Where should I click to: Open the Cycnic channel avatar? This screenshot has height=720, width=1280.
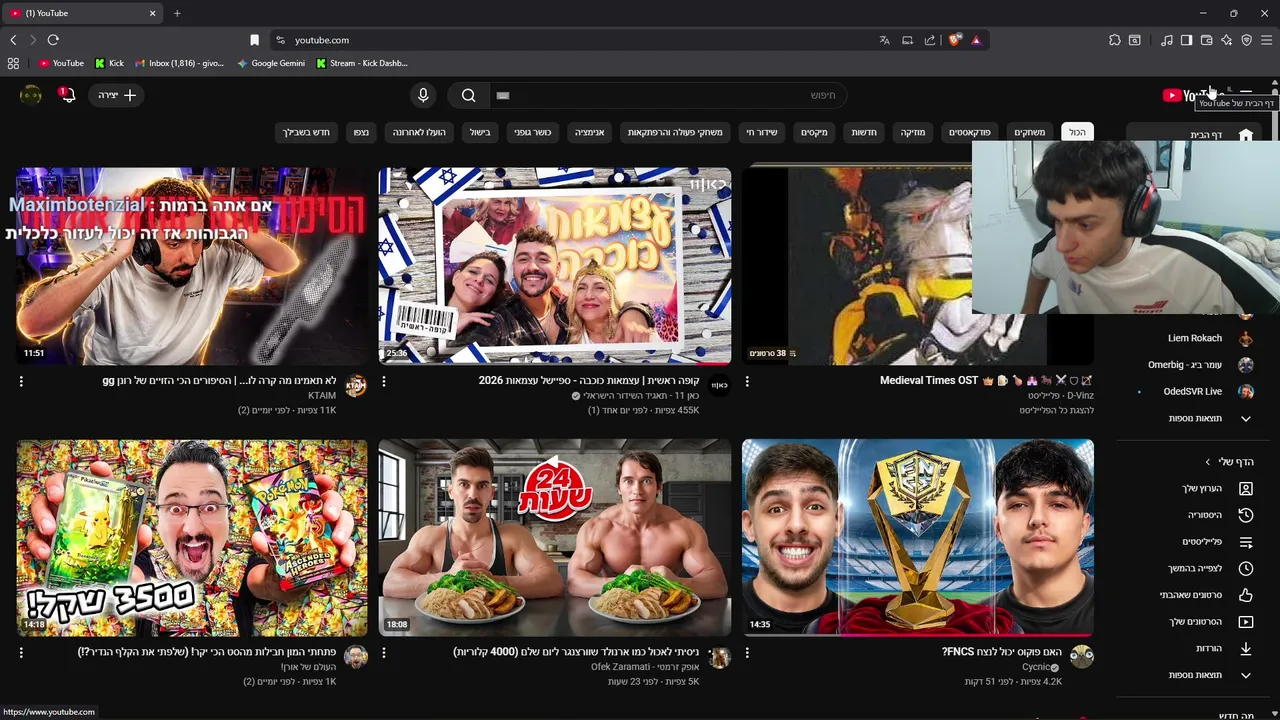point(1082,657)
